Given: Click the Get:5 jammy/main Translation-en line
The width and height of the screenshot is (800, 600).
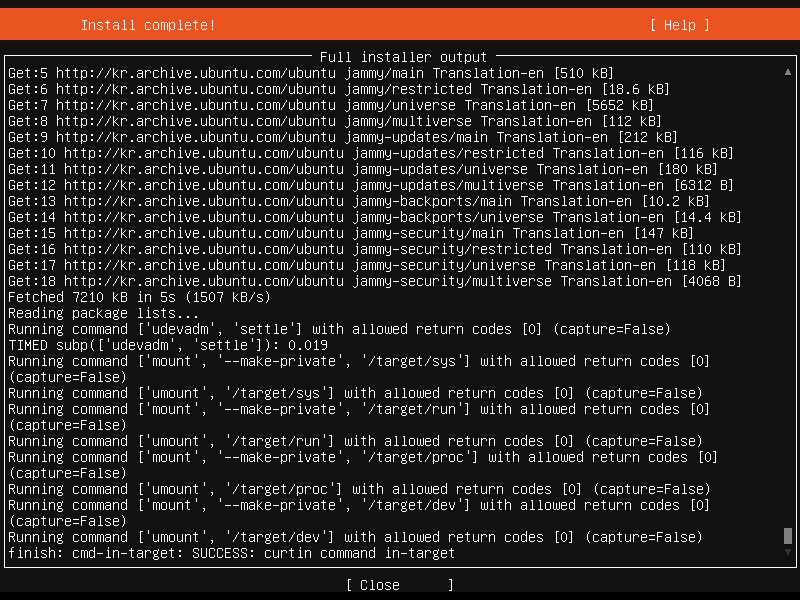Looking at the screenshot, I should [x=311, y=73].
